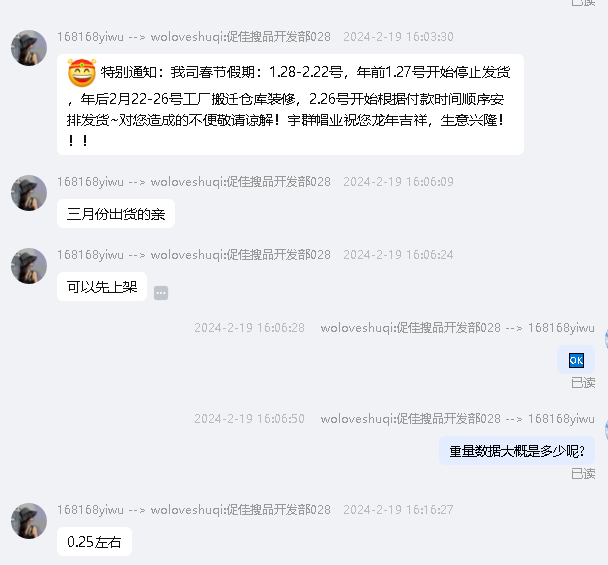Click the 2024-2-19 16:06:24 timestamp
Viewport: 608px width, 565px height.
point(398,255)
